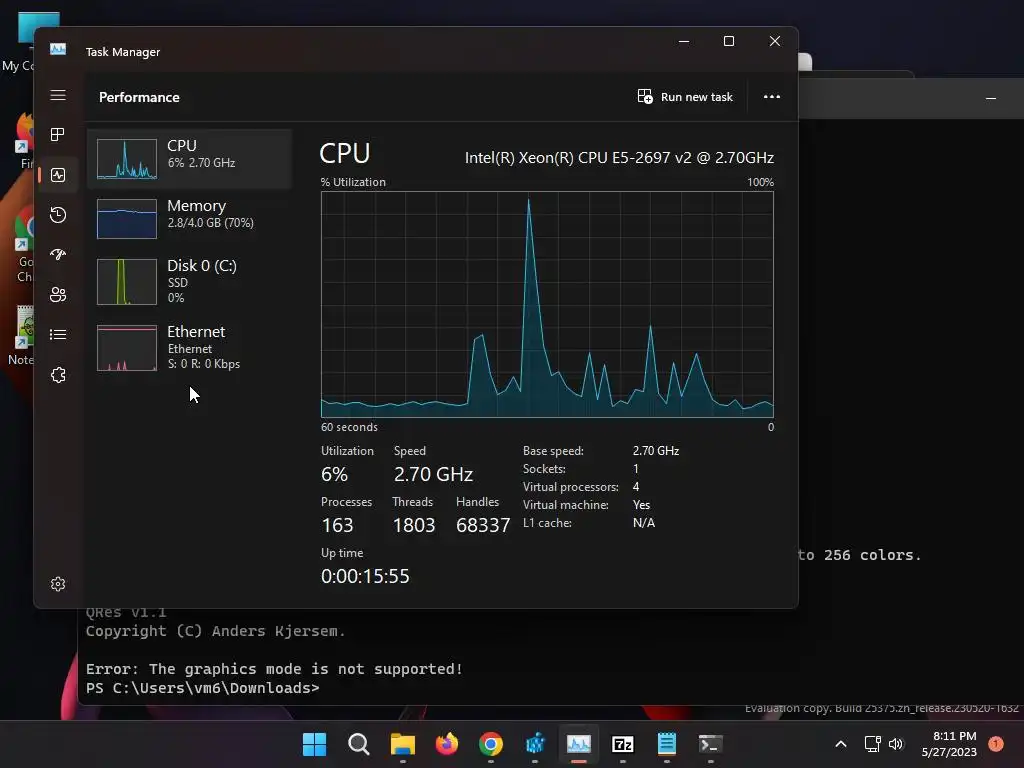The image size is (1024, 768).
Task: Open the Users page icon
Action: 58,295
